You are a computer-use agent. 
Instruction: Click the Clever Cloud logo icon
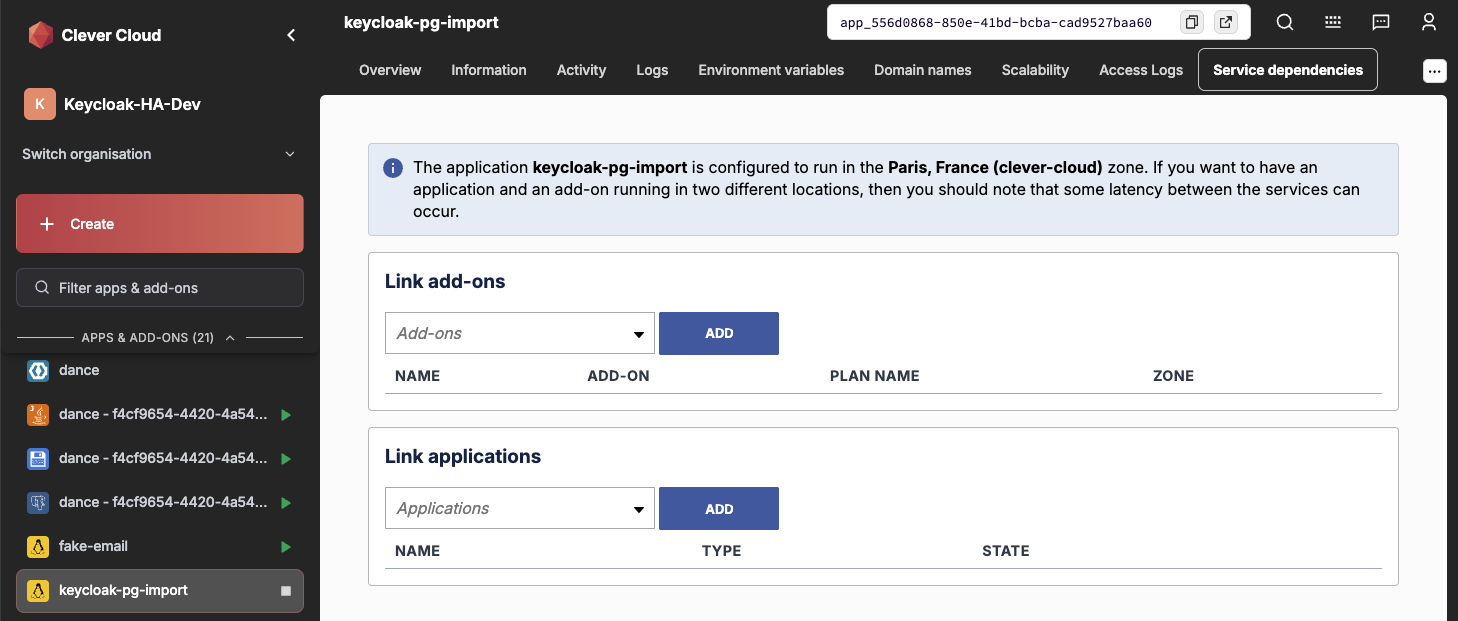[x=40, y=35]
